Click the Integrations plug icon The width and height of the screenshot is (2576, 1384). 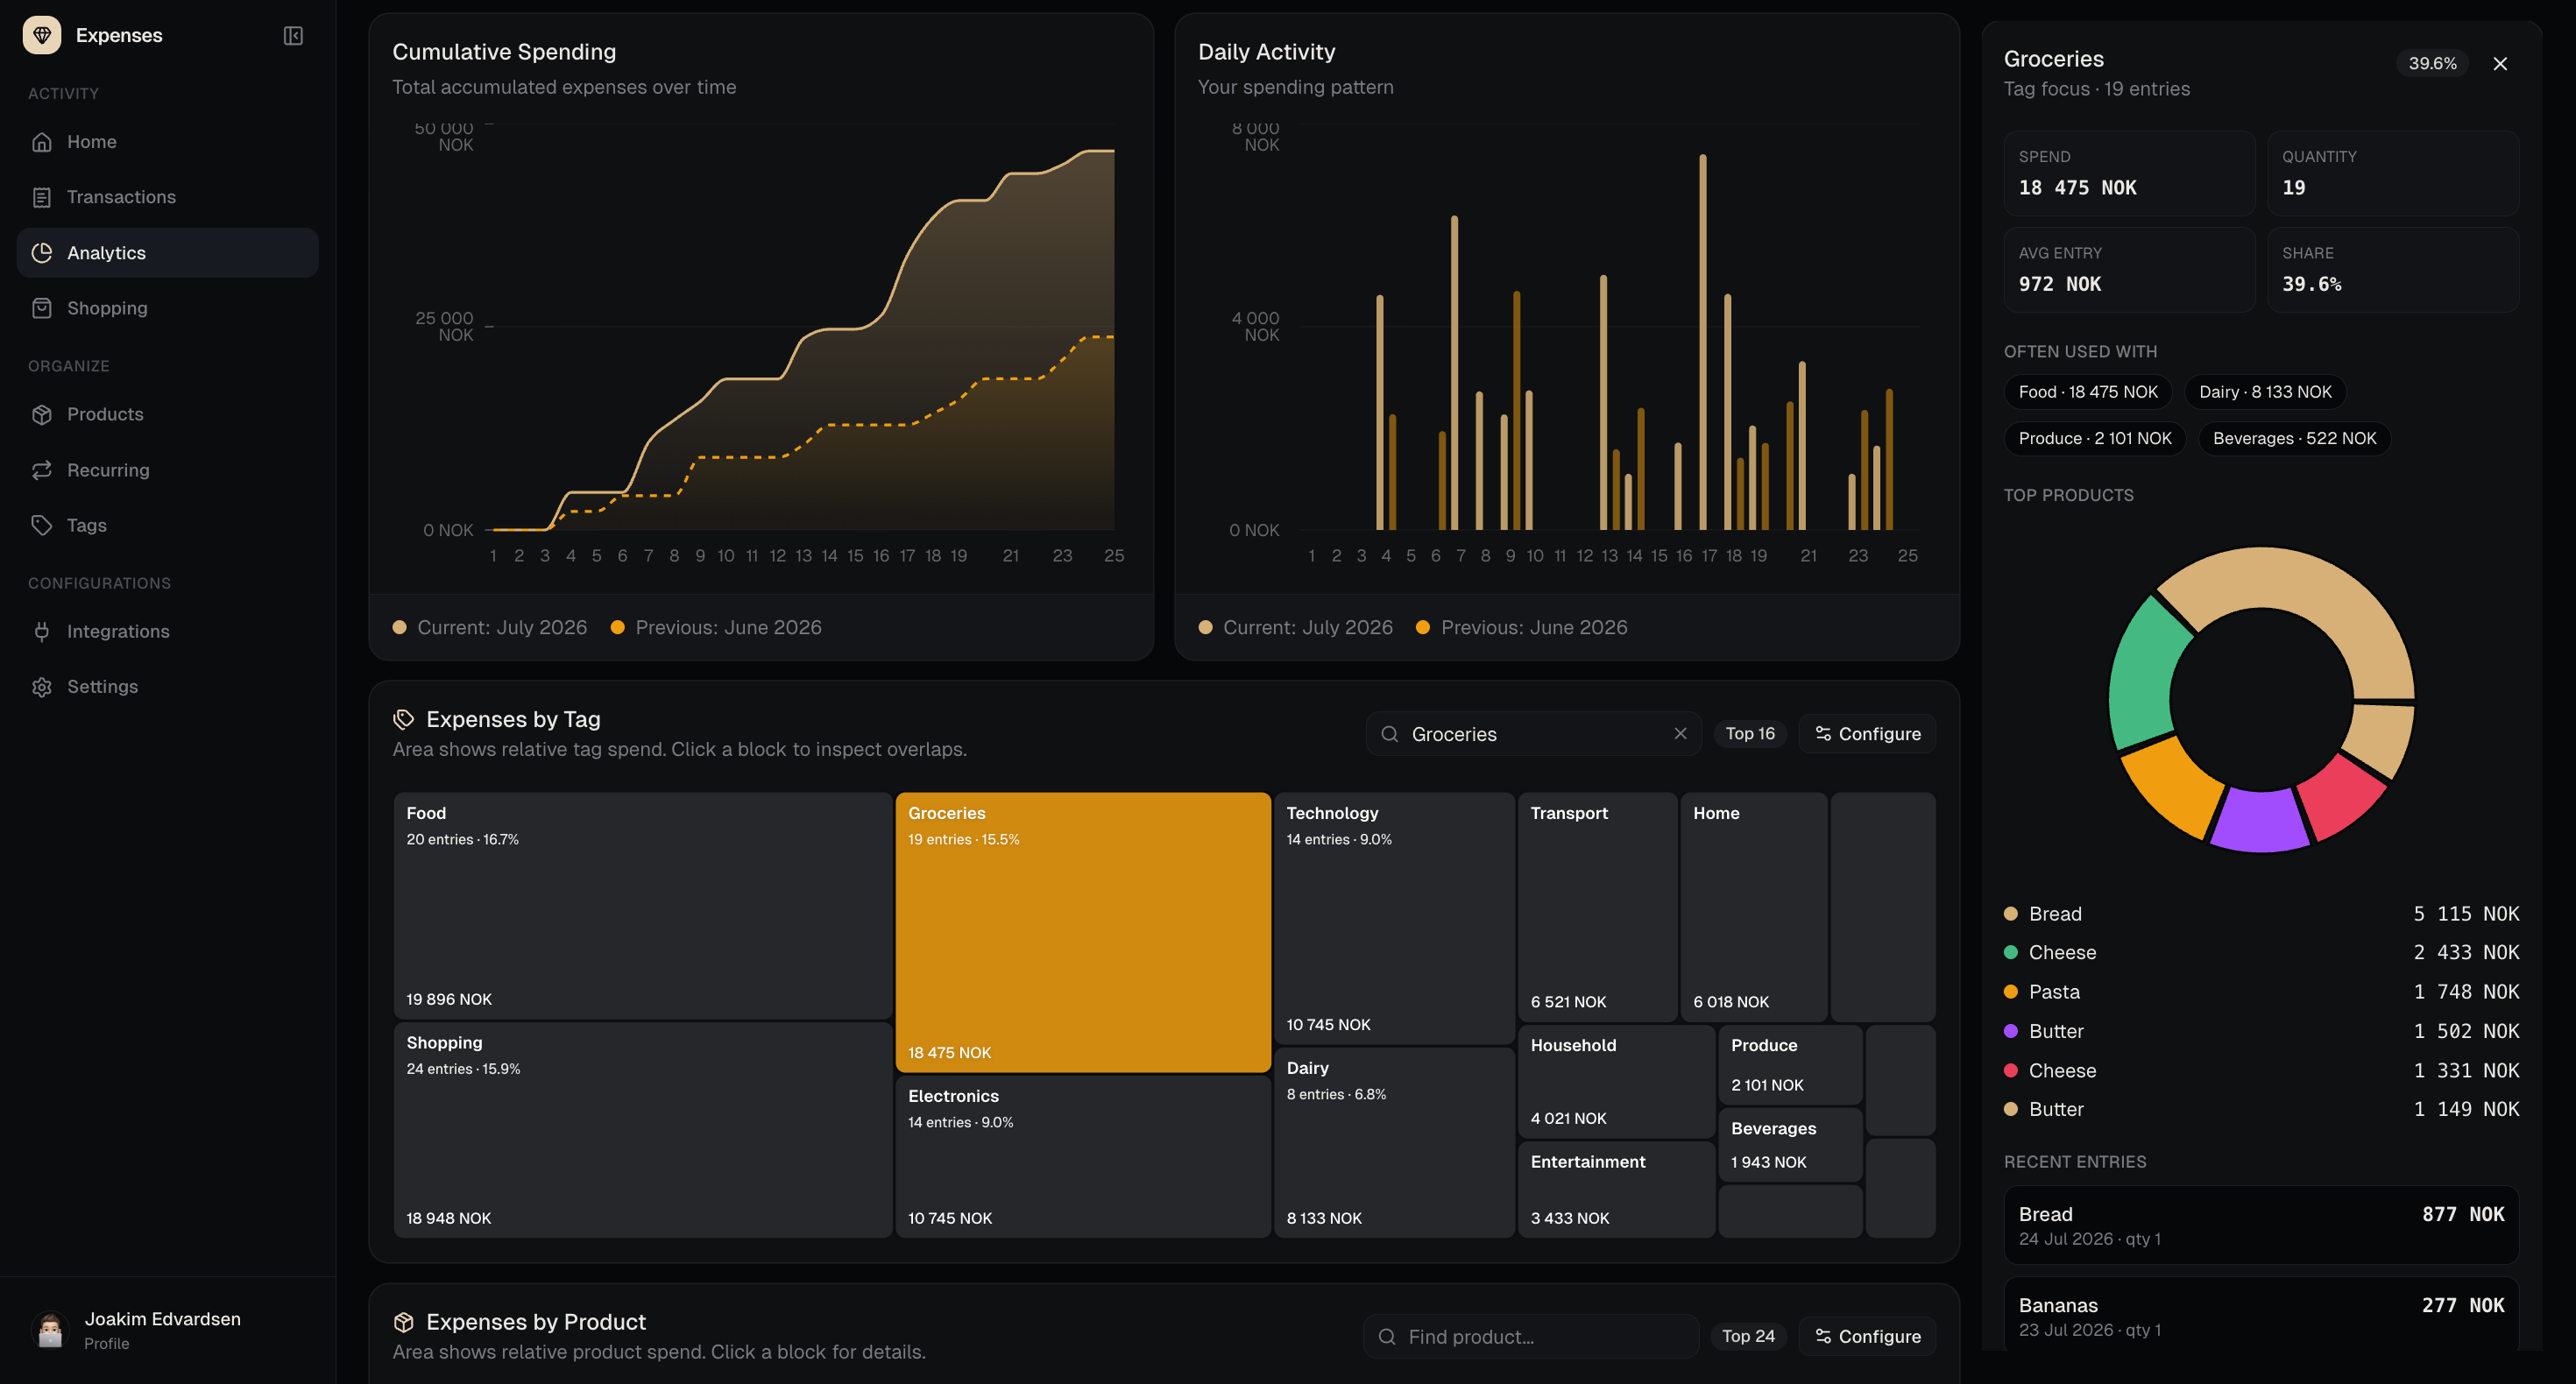[x=42, y=631]
